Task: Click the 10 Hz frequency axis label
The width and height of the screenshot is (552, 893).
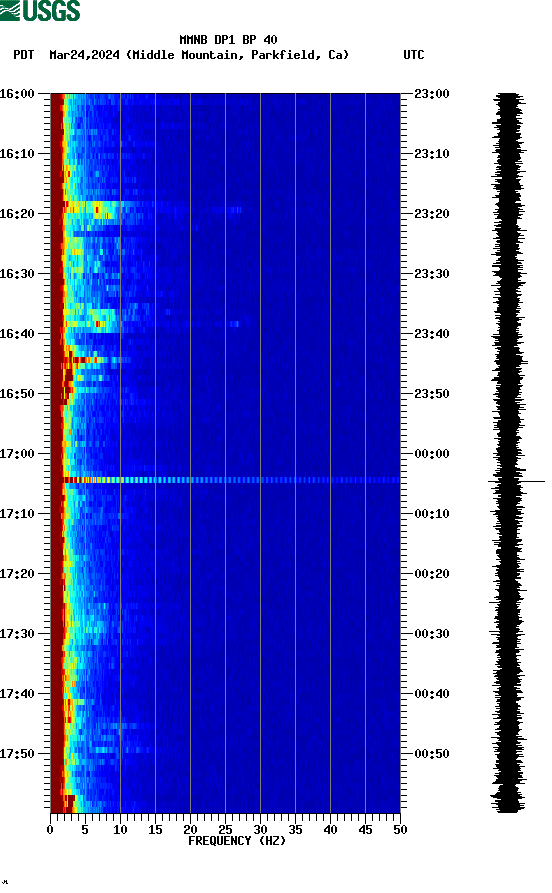Action: pos(120,830)
